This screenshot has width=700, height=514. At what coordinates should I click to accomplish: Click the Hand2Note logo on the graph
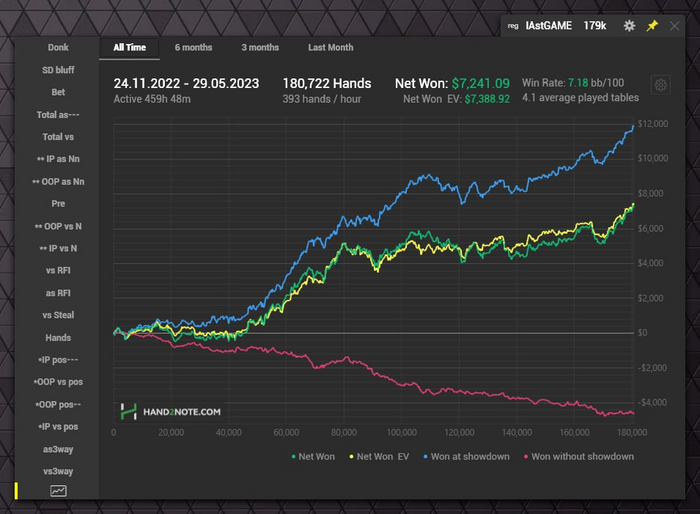tap(171, 412)
